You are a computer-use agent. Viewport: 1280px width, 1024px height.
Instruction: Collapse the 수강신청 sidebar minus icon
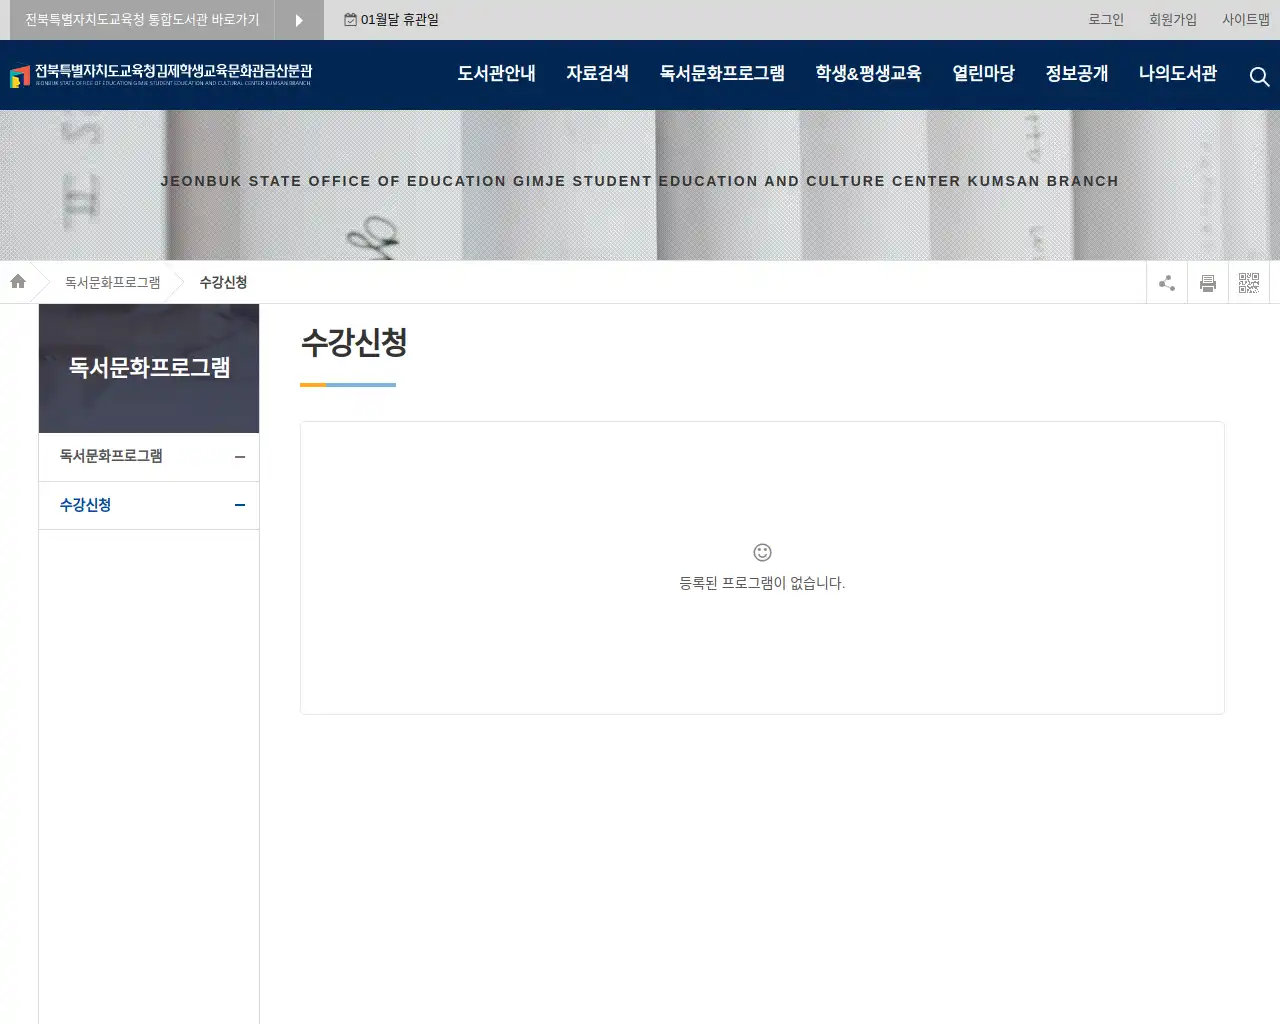point(240,505)
